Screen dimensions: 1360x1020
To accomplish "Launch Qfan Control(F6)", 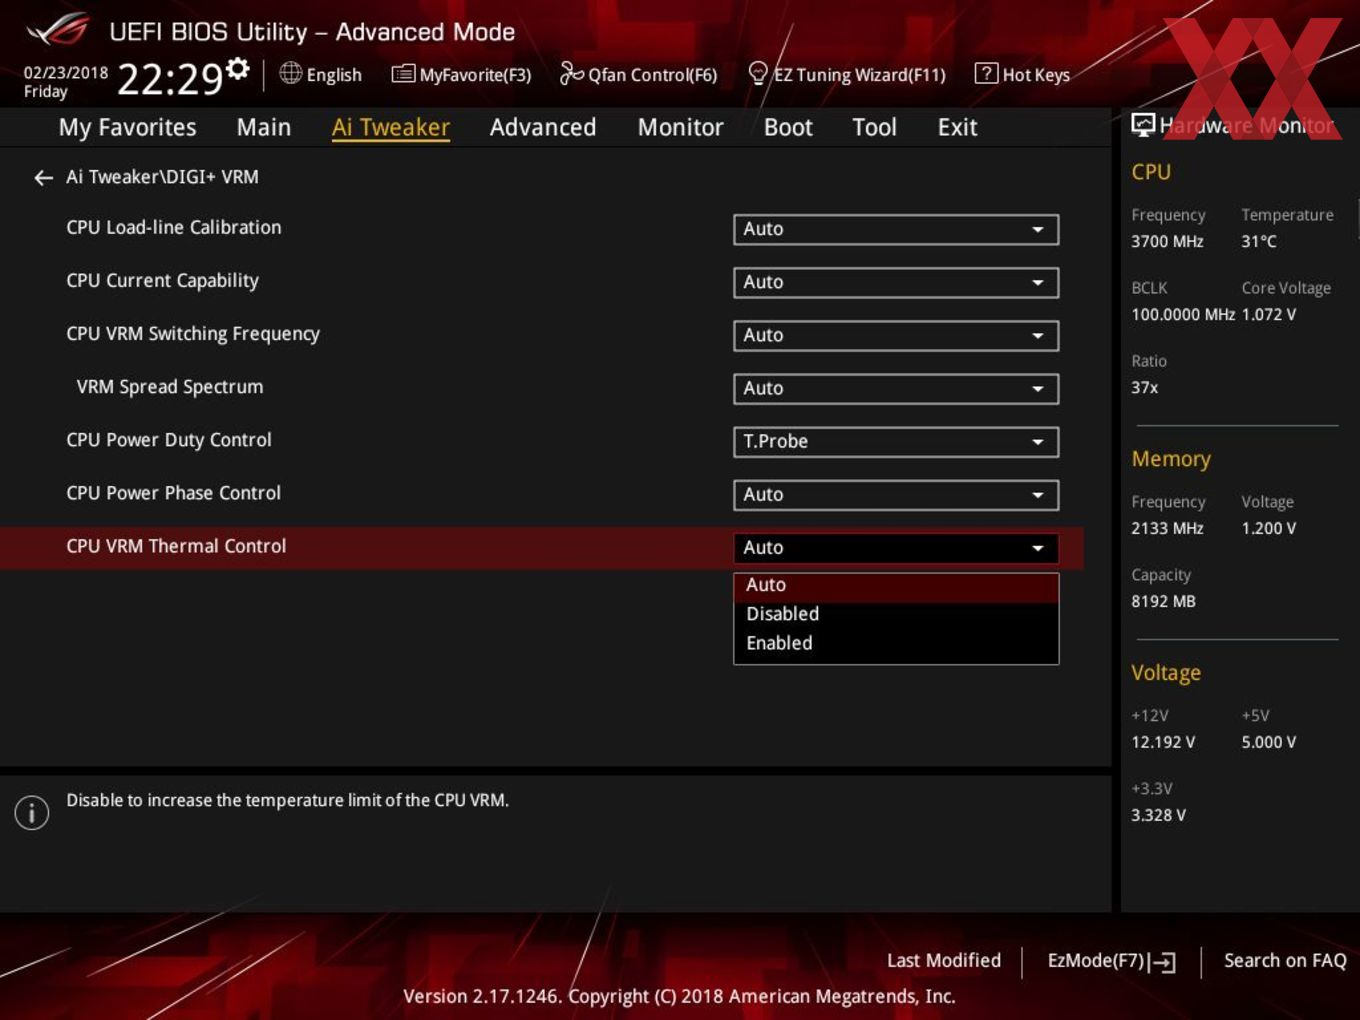I will (638, 74).
